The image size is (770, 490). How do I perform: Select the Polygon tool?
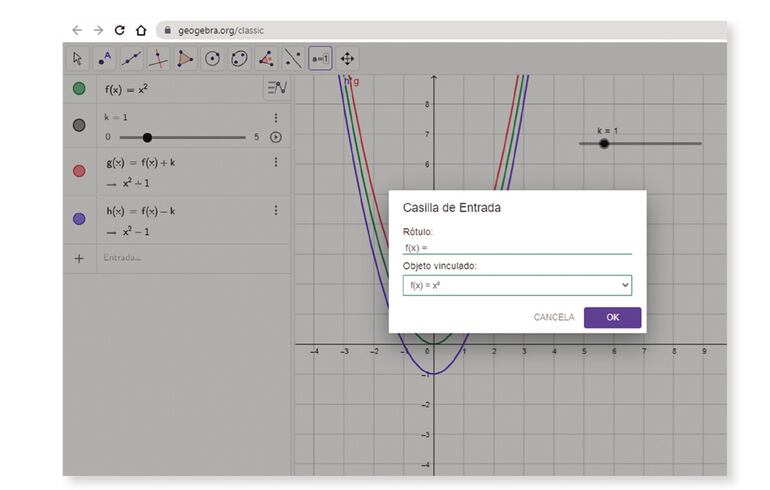pos(185,59)
